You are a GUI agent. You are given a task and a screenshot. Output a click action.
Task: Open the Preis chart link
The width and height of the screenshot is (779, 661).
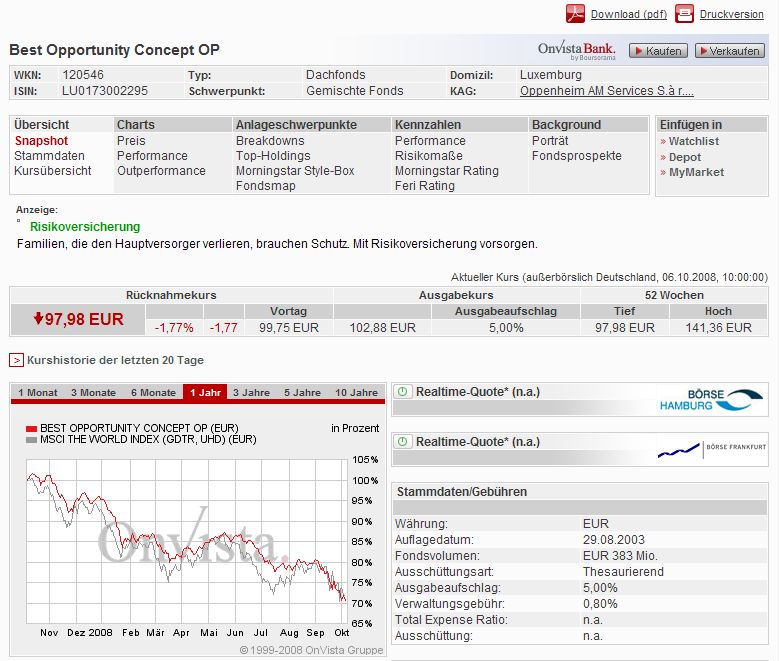(x=131, y=141)
